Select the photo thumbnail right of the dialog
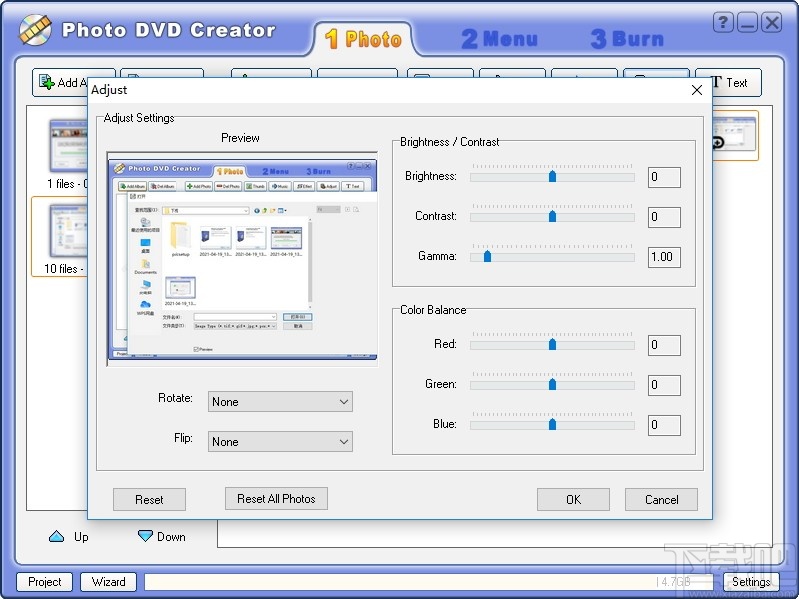The image size is (799, 599). click(x=734, y=135)
